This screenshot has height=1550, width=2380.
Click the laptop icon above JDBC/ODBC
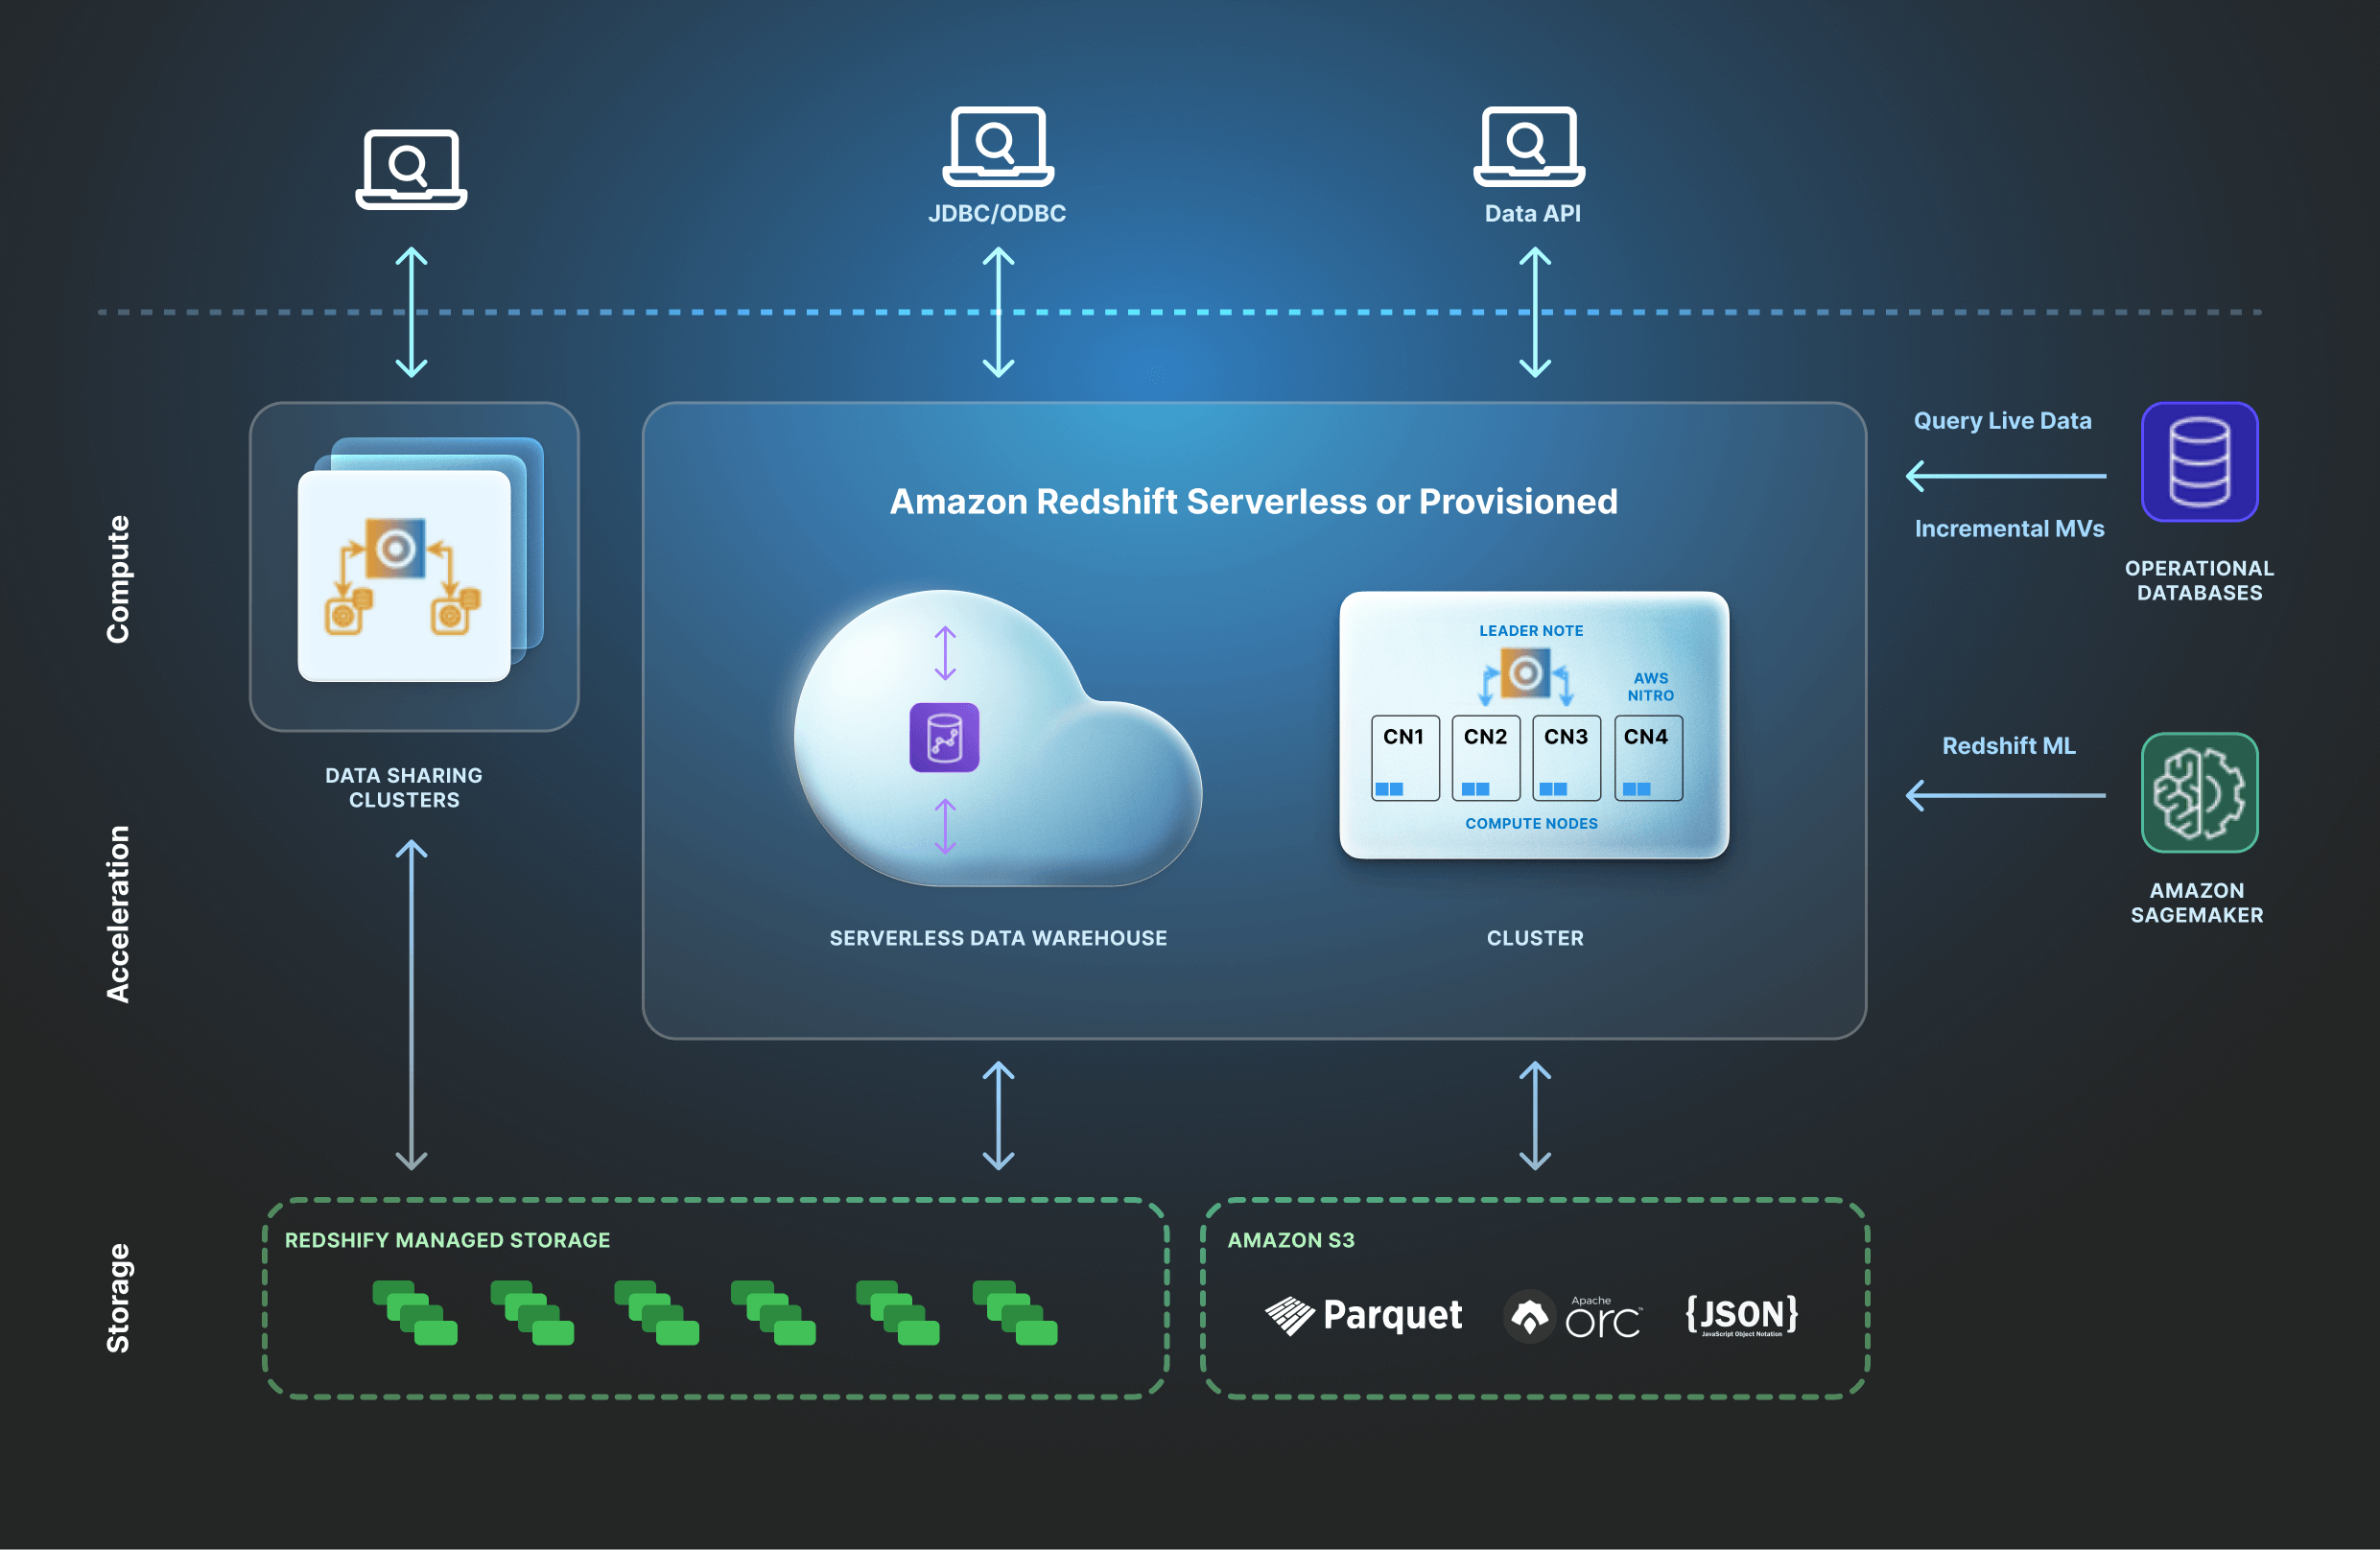coord(998,146)
